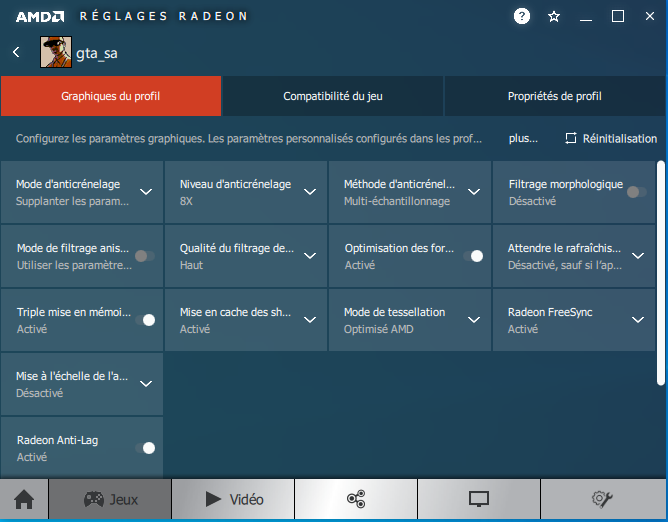Open the Vidéo tab

click(233, 499)
